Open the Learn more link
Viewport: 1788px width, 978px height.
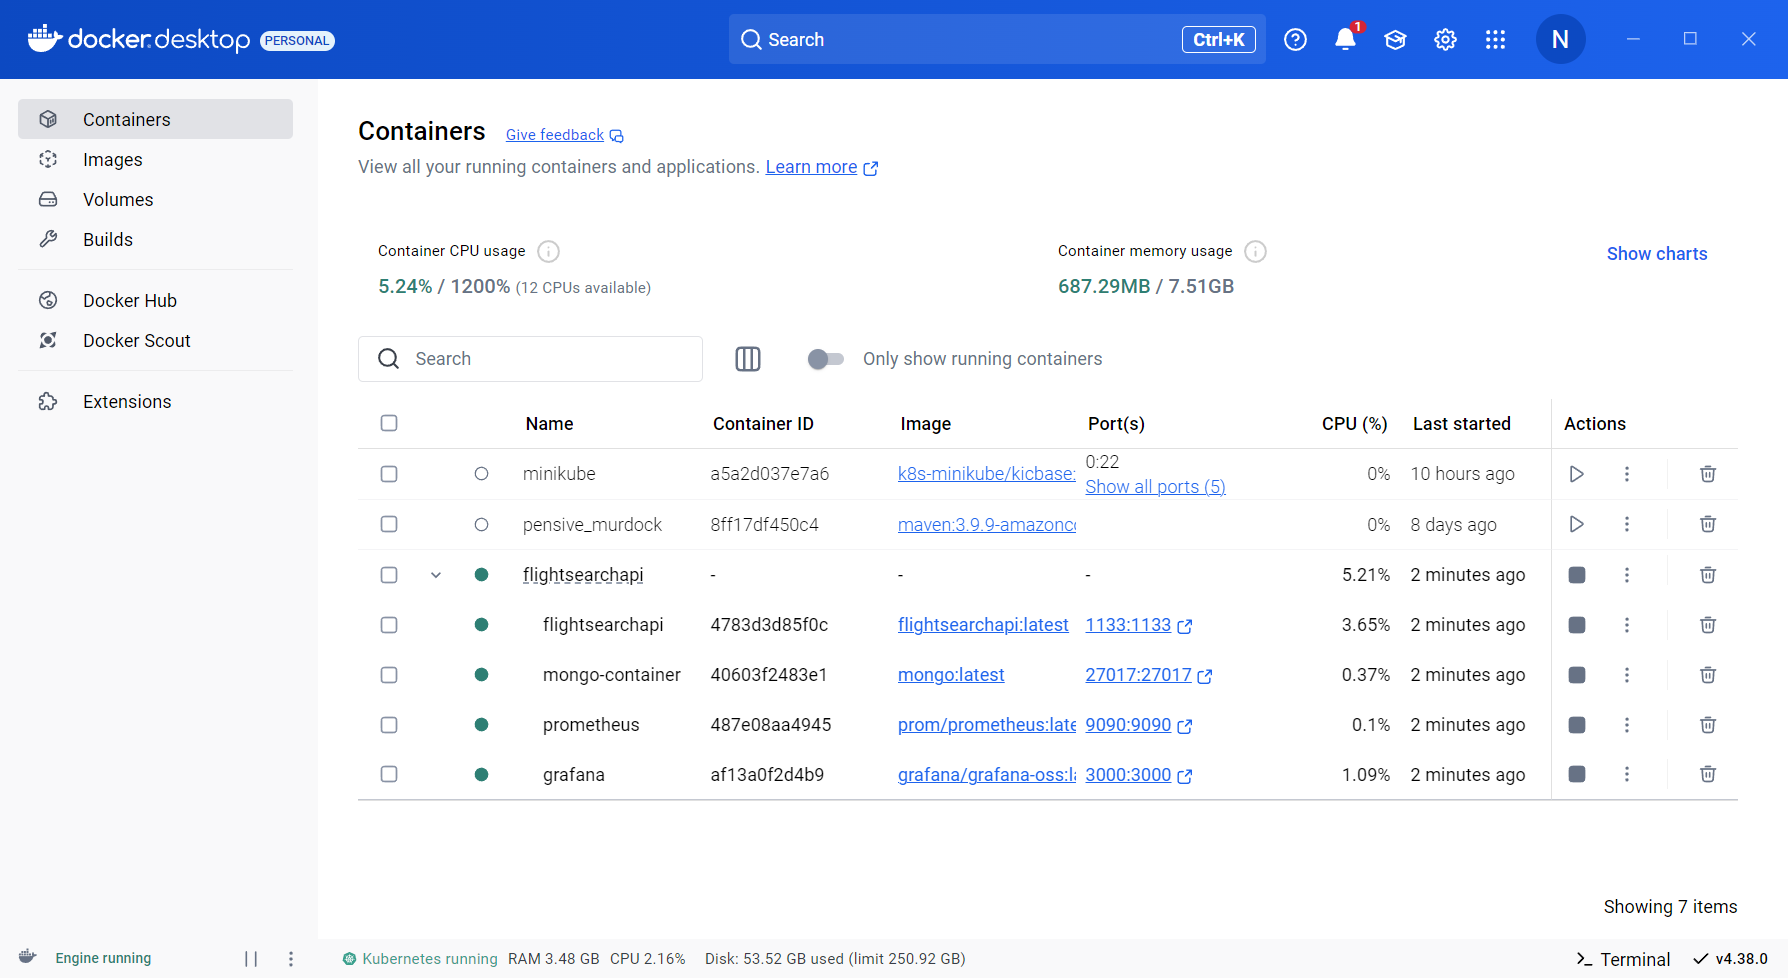[x=821, y=167]
